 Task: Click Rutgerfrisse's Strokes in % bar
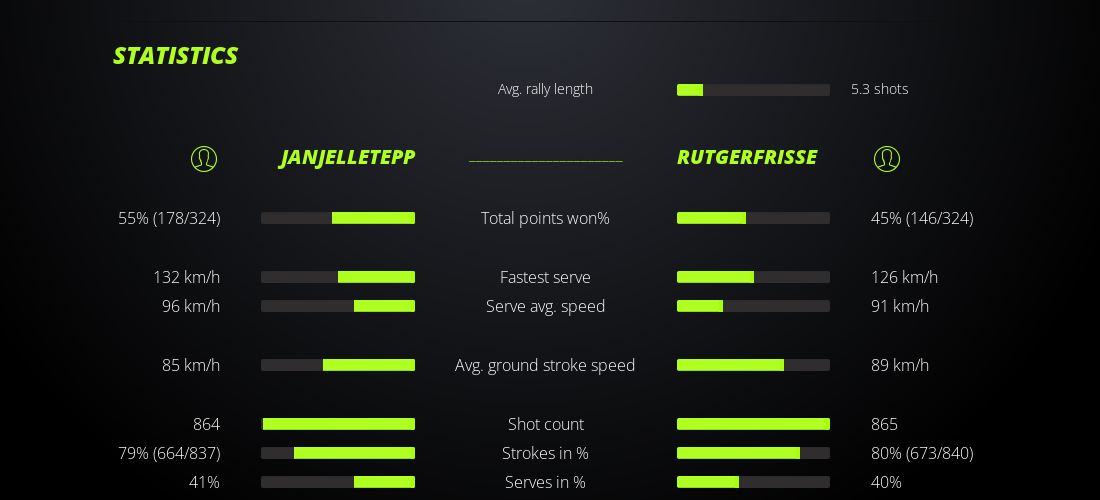coord(753,453)
